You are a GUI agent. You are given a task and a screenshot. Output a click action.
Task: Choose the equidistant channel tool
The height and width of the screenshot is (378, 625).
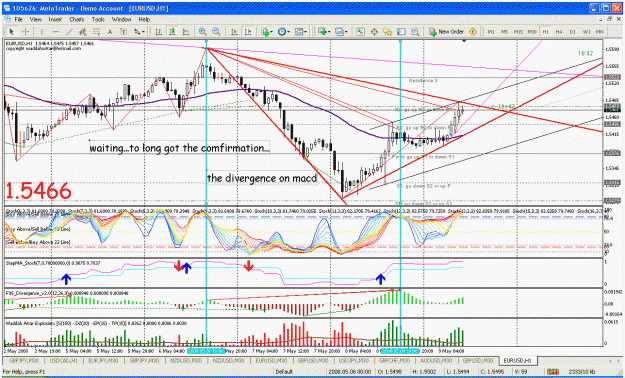[x=83, y=32]
